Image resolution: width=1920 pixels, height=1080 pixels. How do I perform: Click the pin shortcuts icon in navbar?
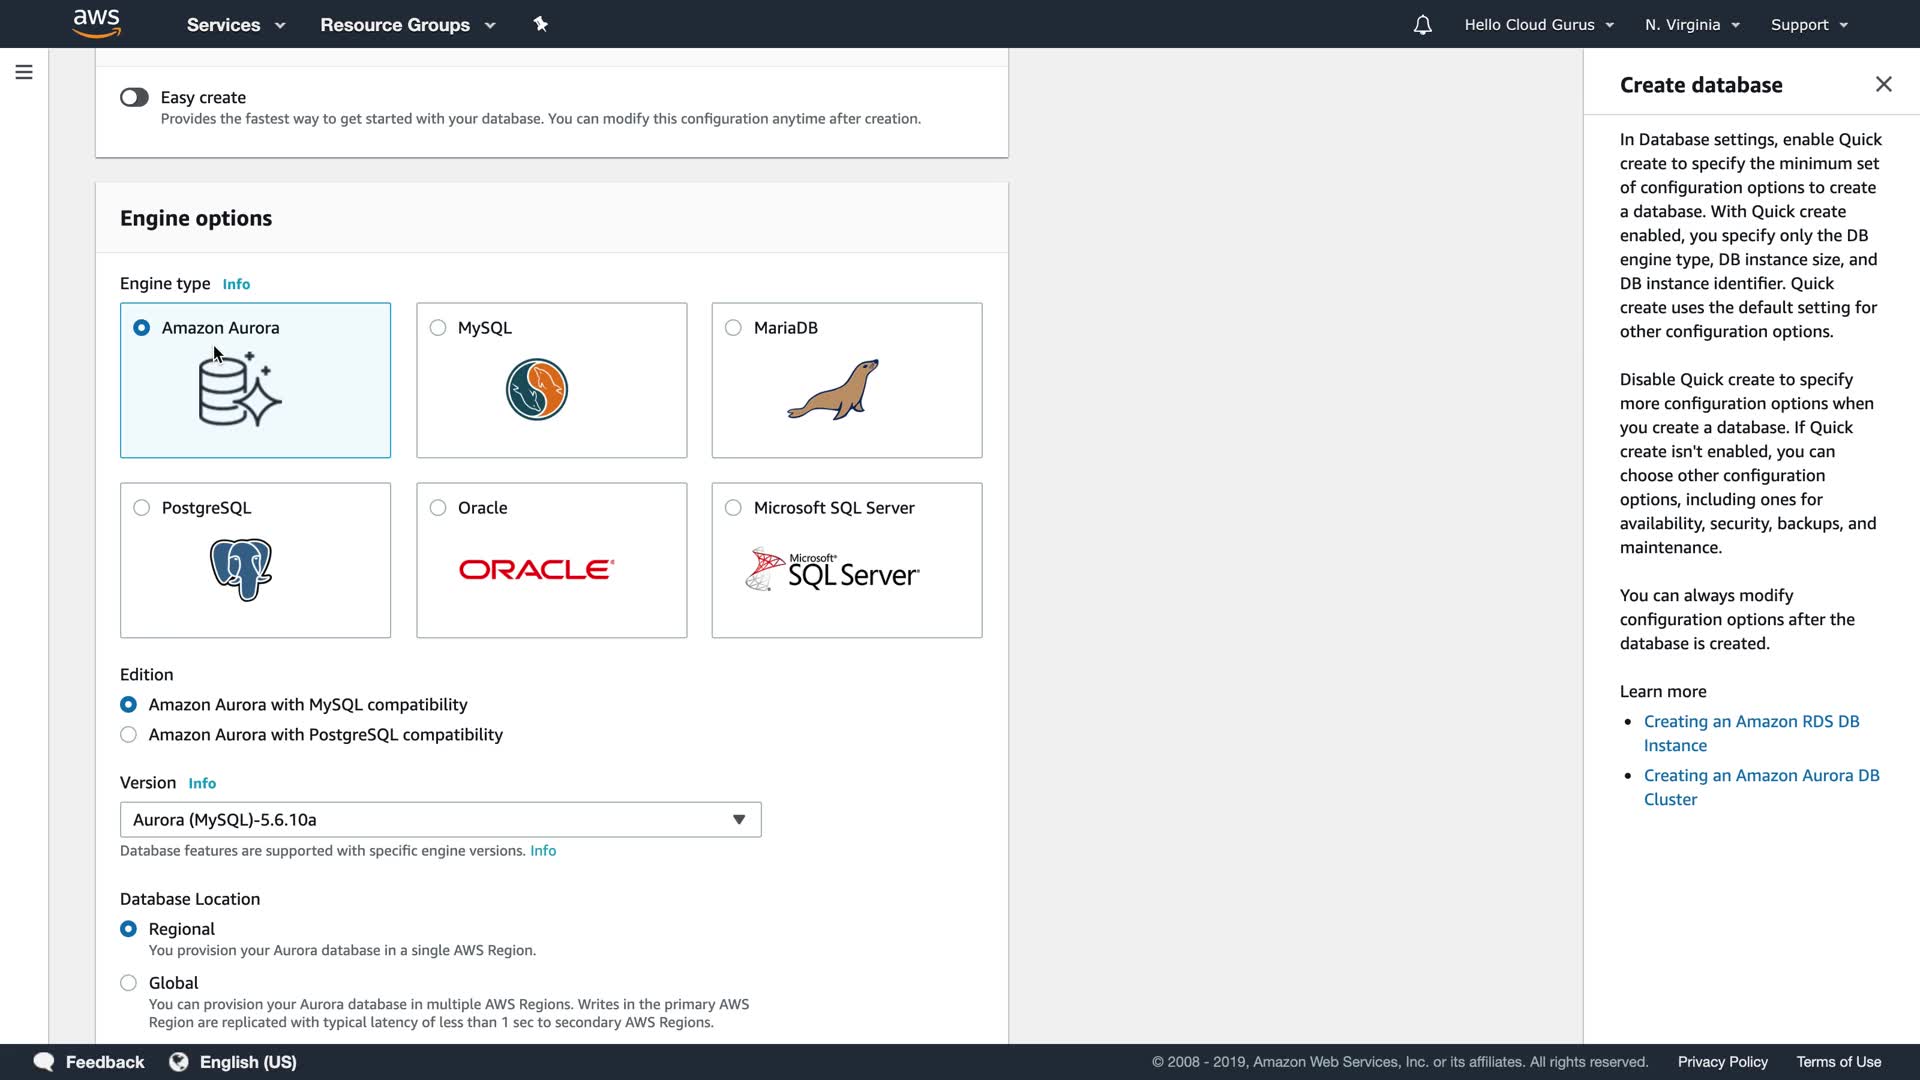pyautogui.click(x=541, y=24)
